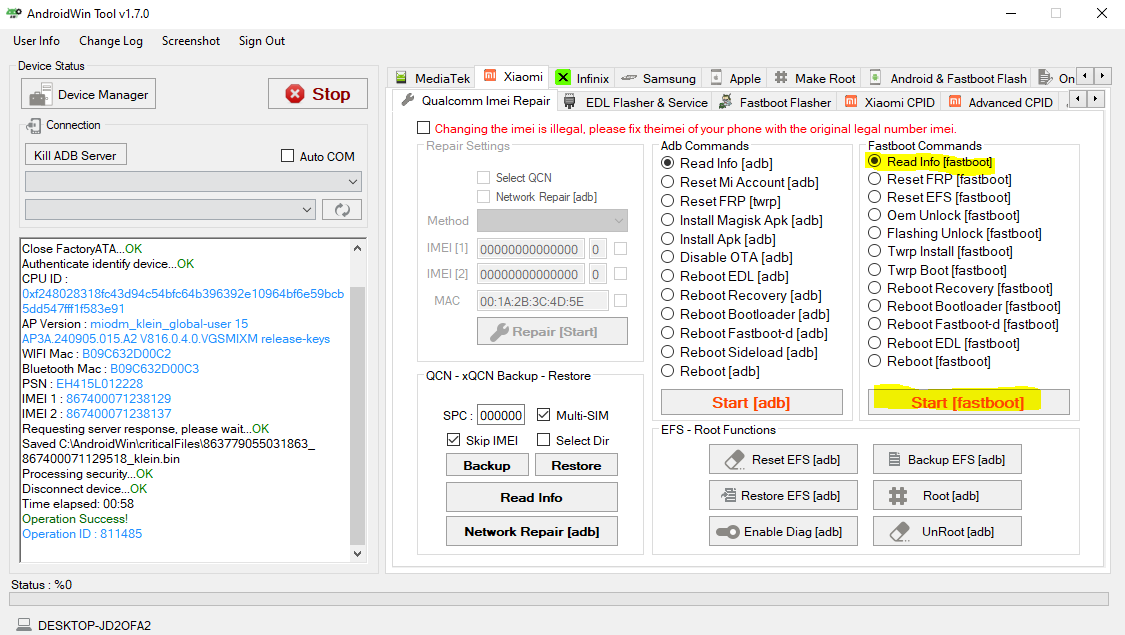Click the Root [adb] hash button
This screenshot has height=635, width=1125.
(946, 495)
